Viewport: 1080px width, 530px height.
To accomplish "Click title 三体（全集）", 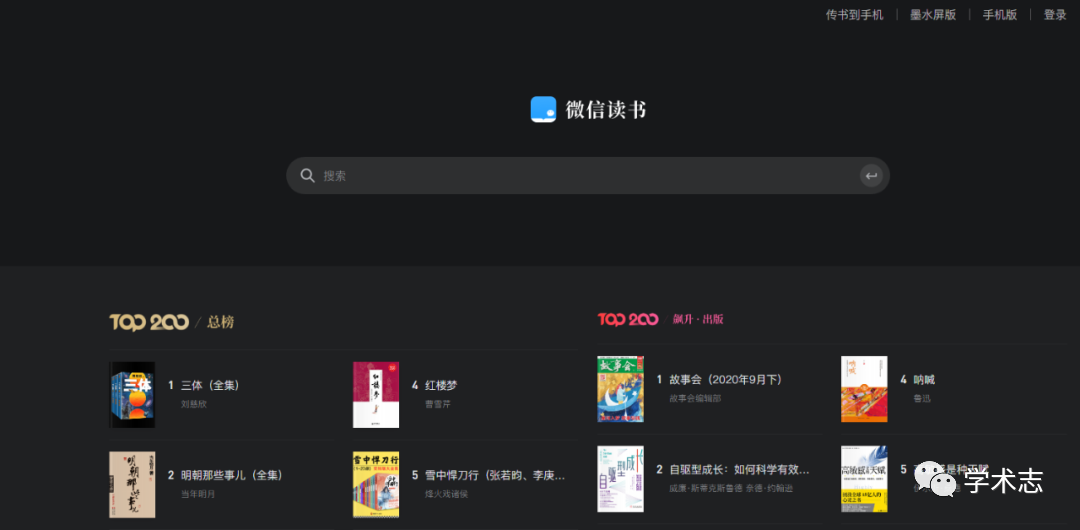I will coord(210,385).
